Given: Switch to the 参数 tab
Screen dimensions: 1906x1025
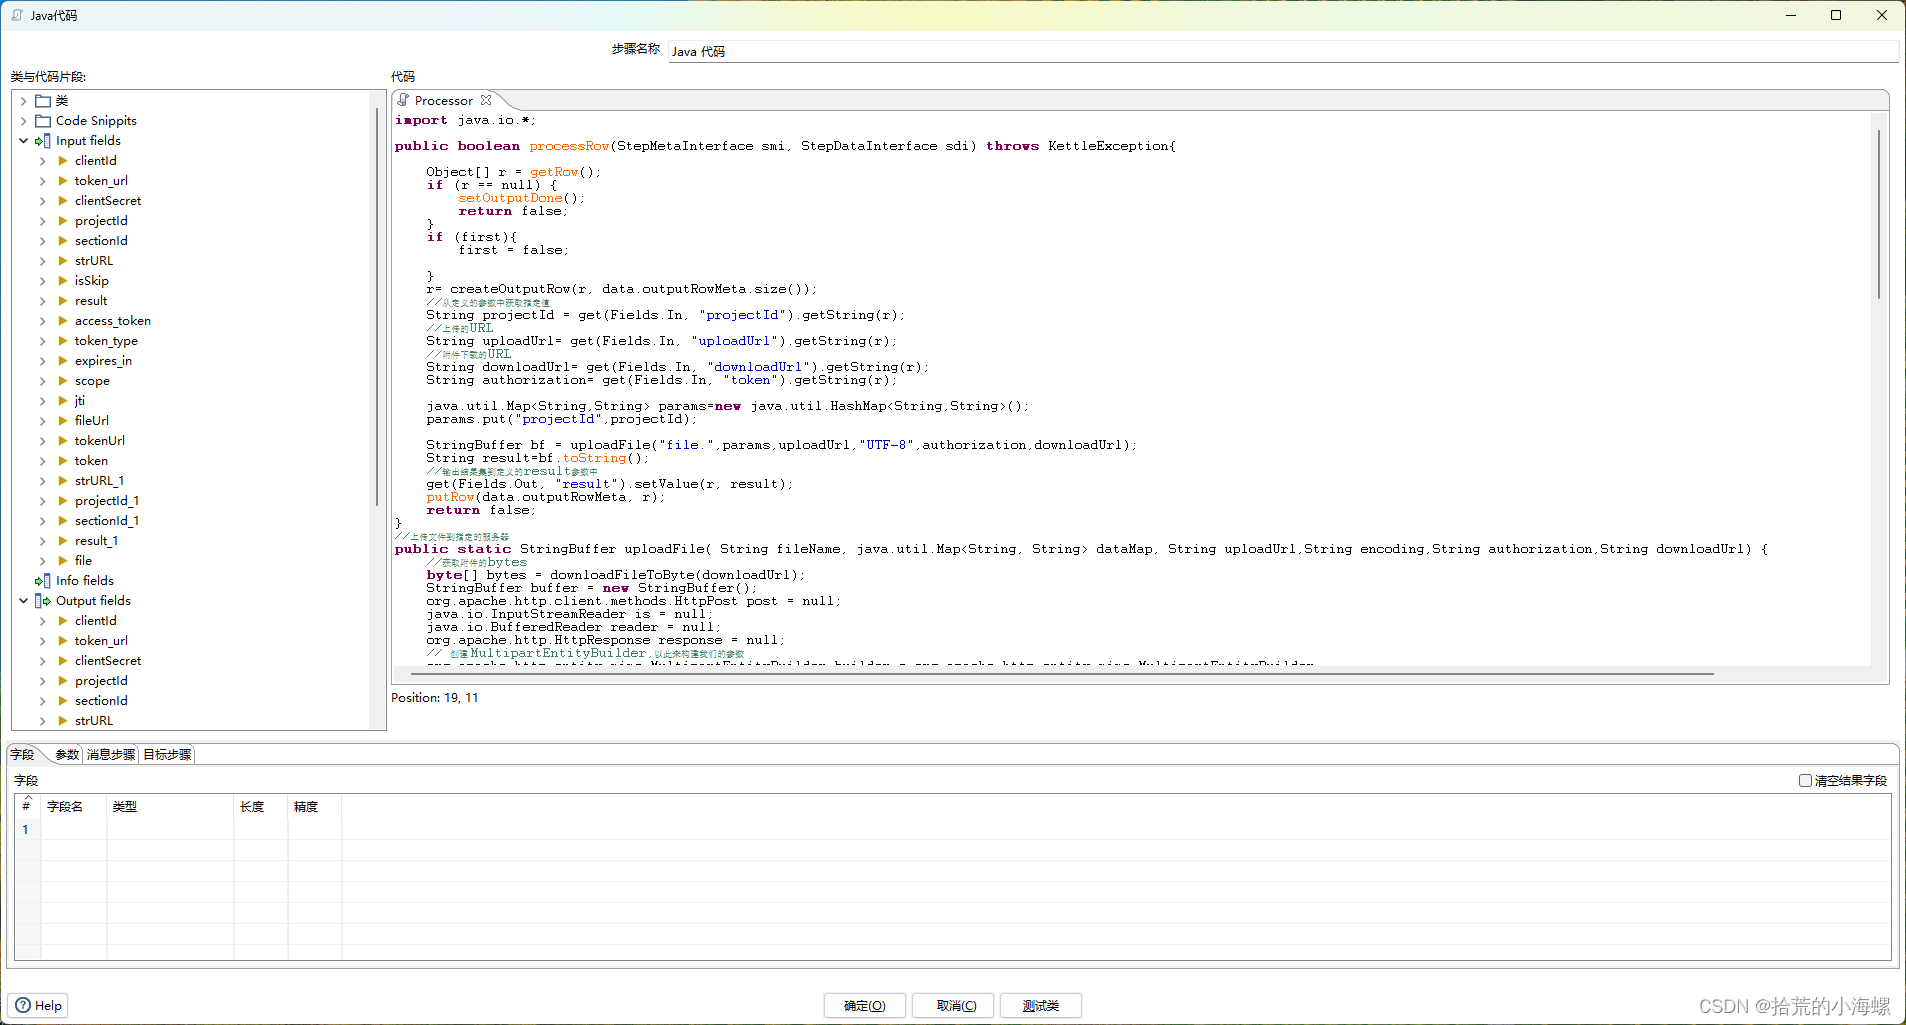Looking at the screenshot, I should 67,755.
